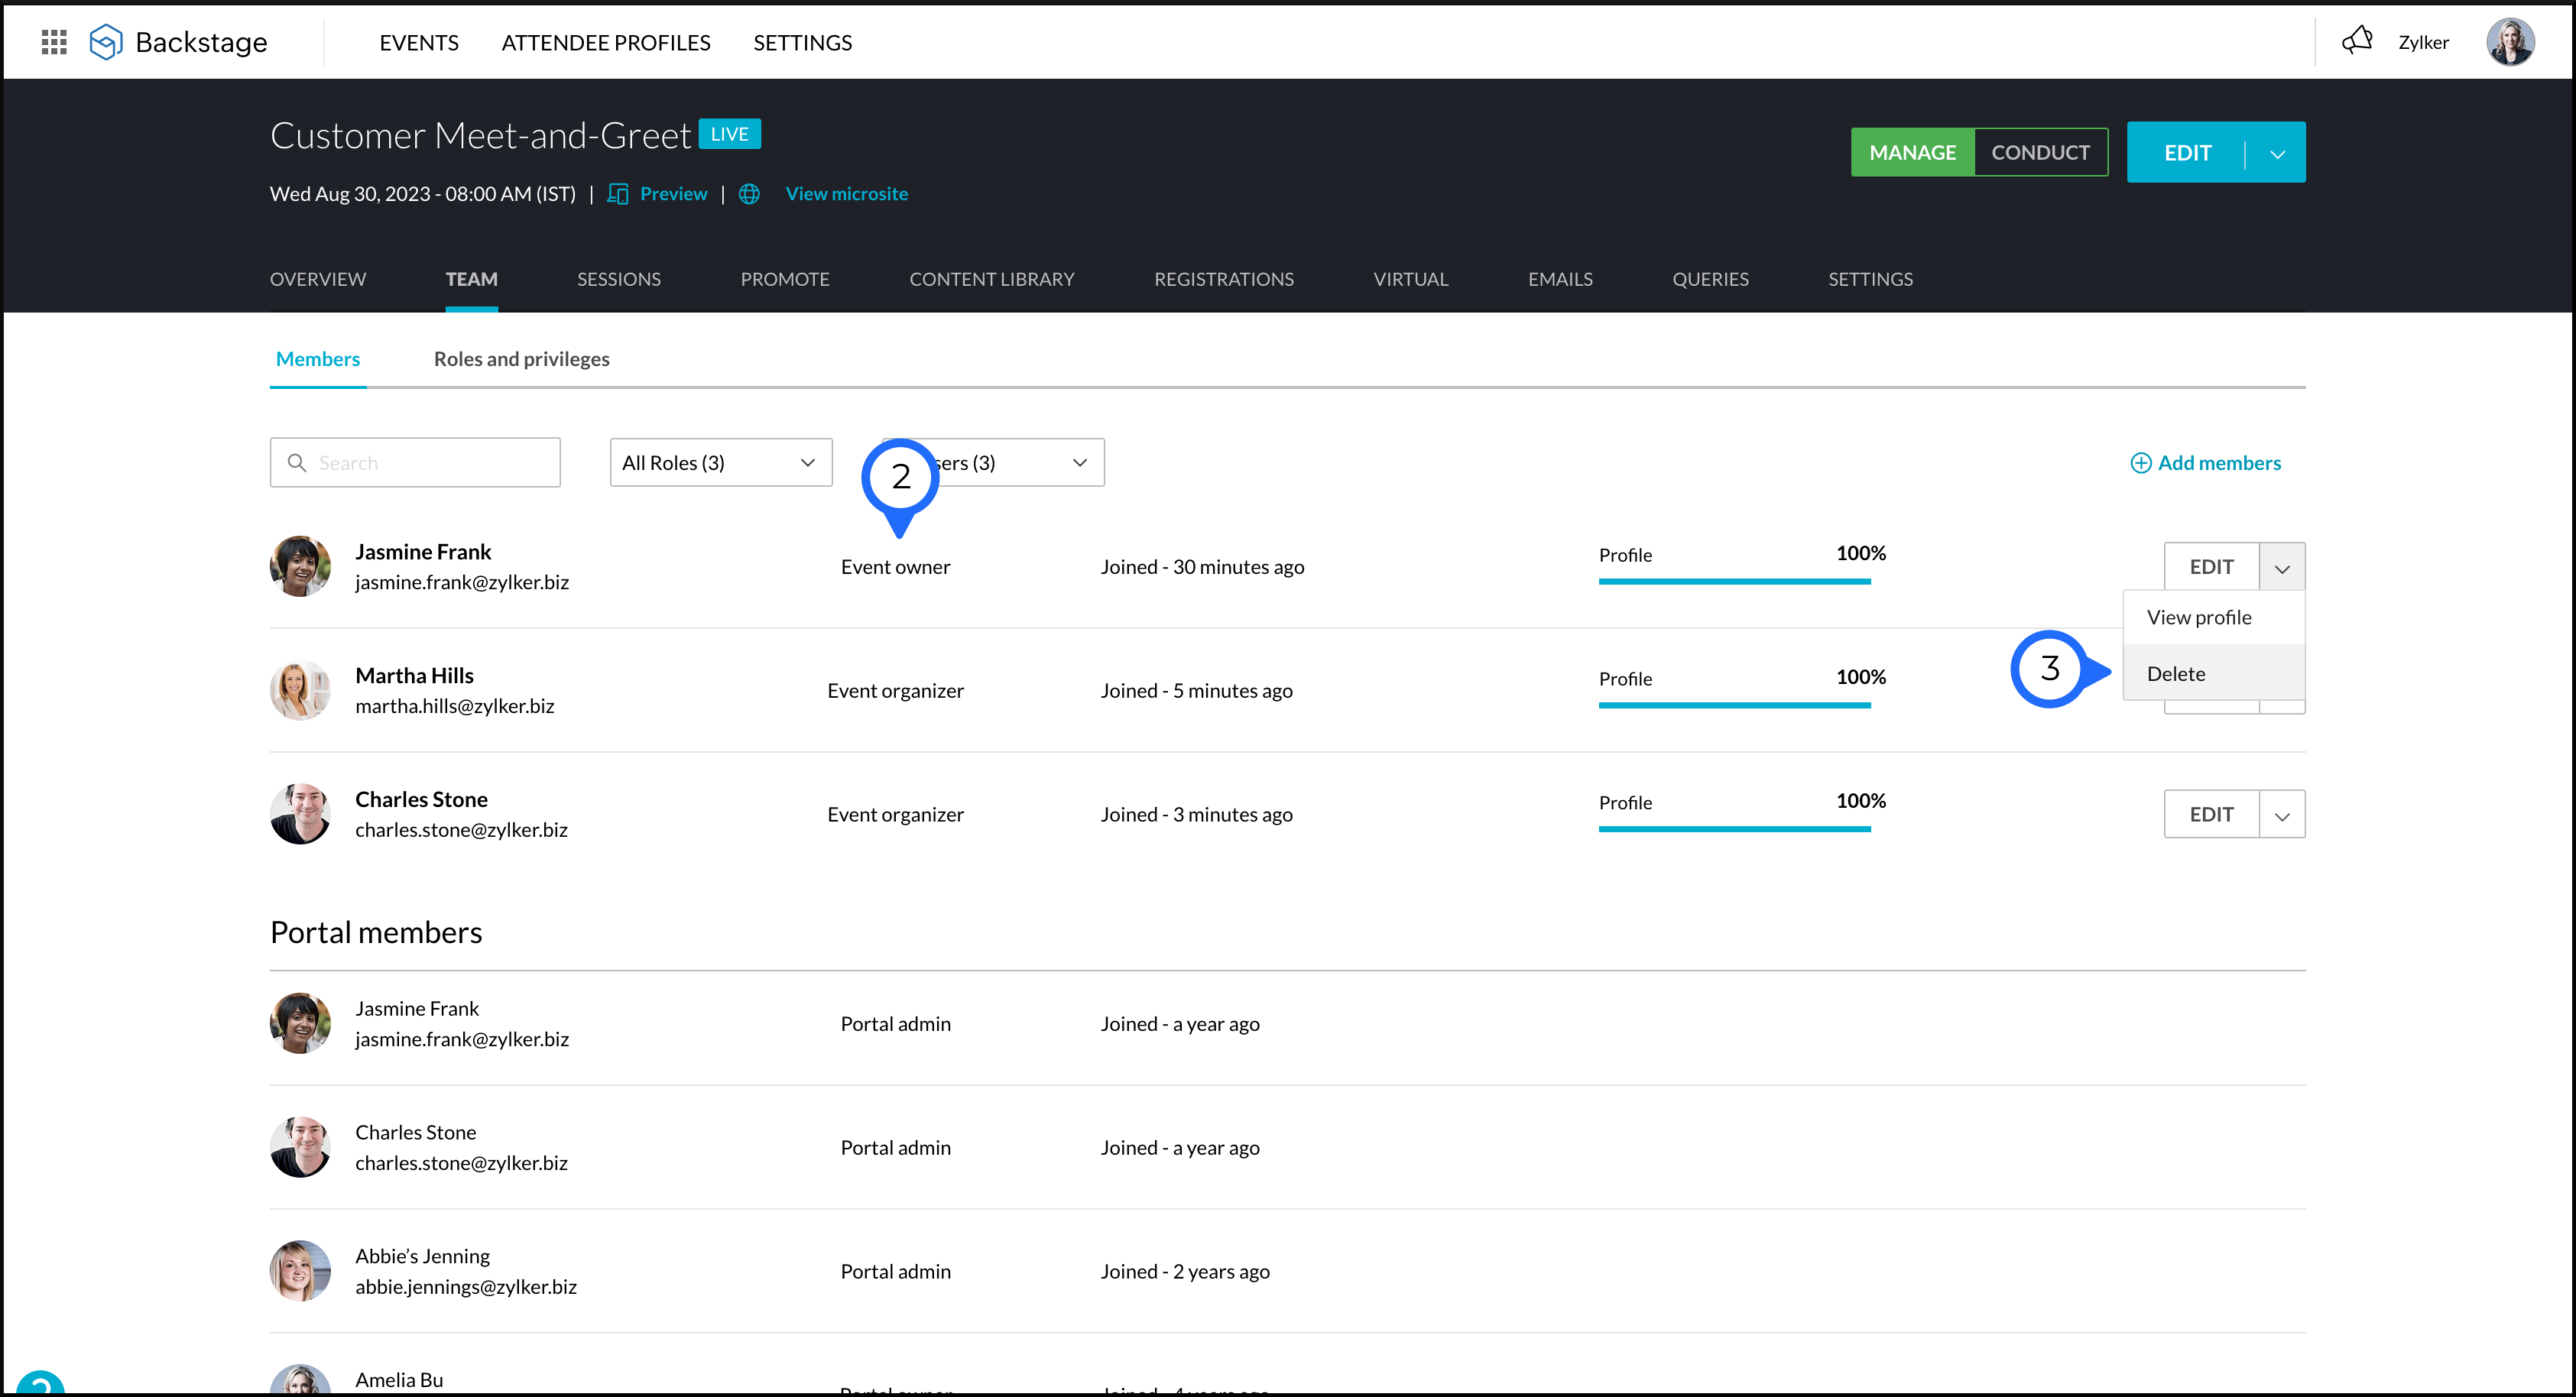The width and height of the screenshot is (2576, 1397).
Task: Open Martha Hills' avatar photo
Action: 300,690
